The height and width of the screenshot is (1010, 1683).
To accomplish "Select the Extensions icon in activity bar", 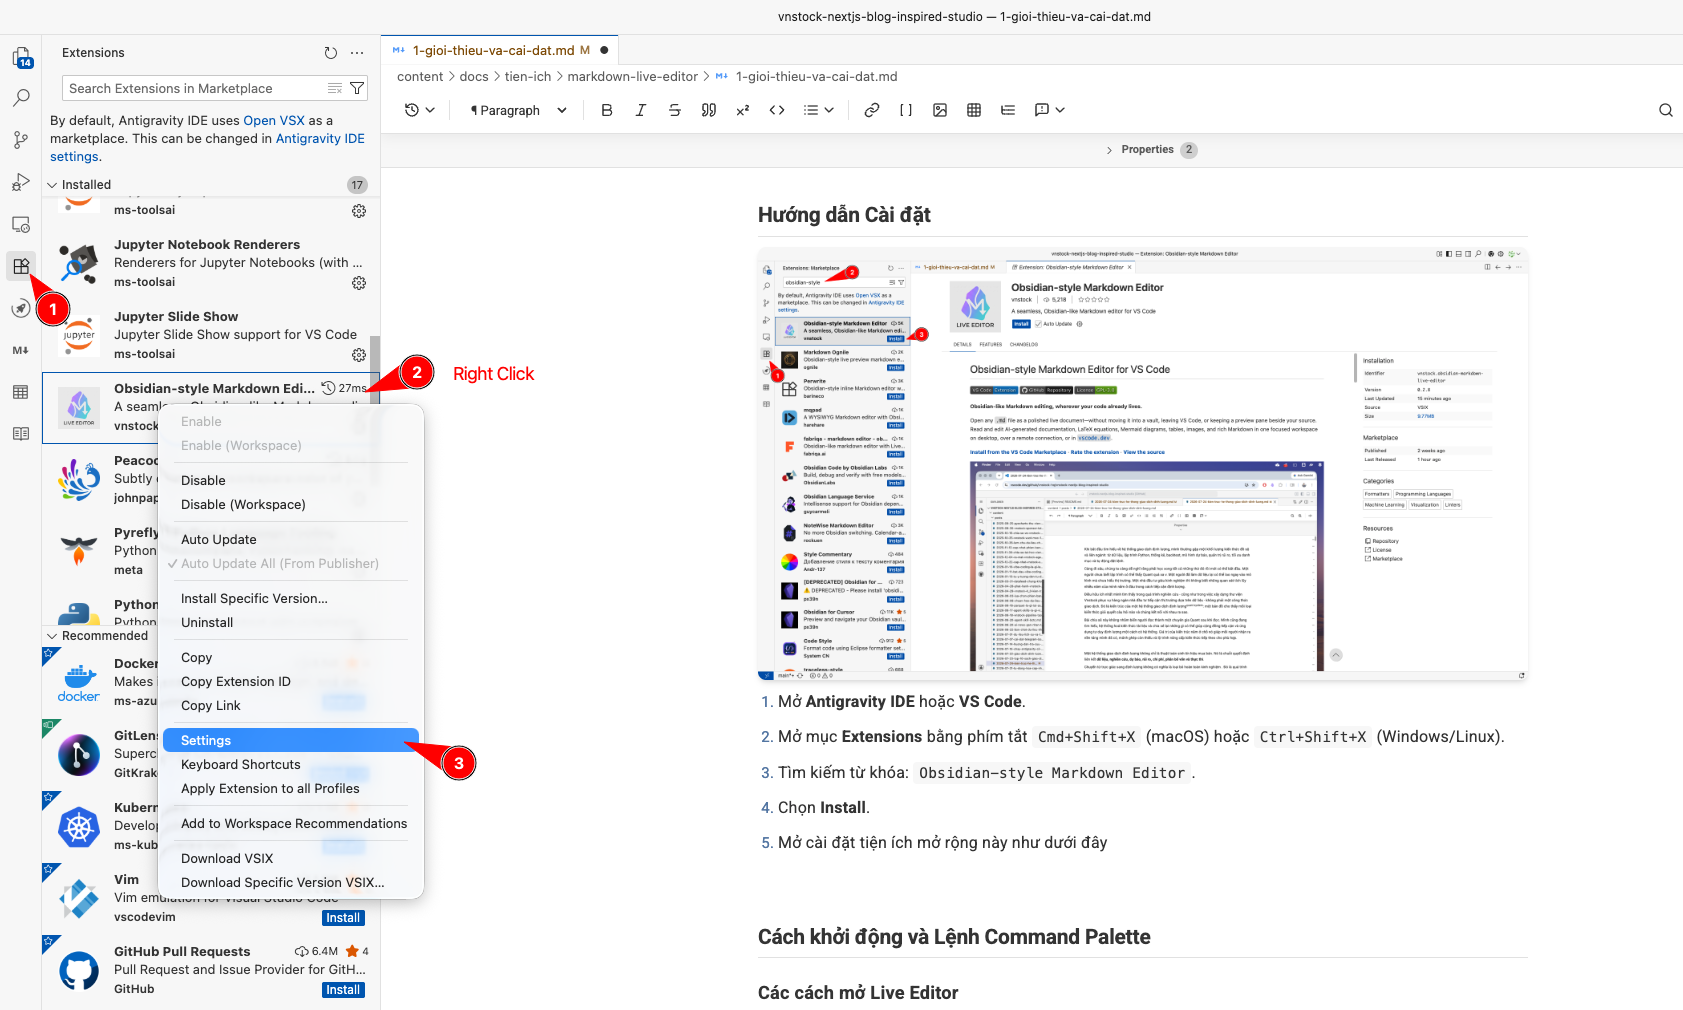I will tap(21, 266).
